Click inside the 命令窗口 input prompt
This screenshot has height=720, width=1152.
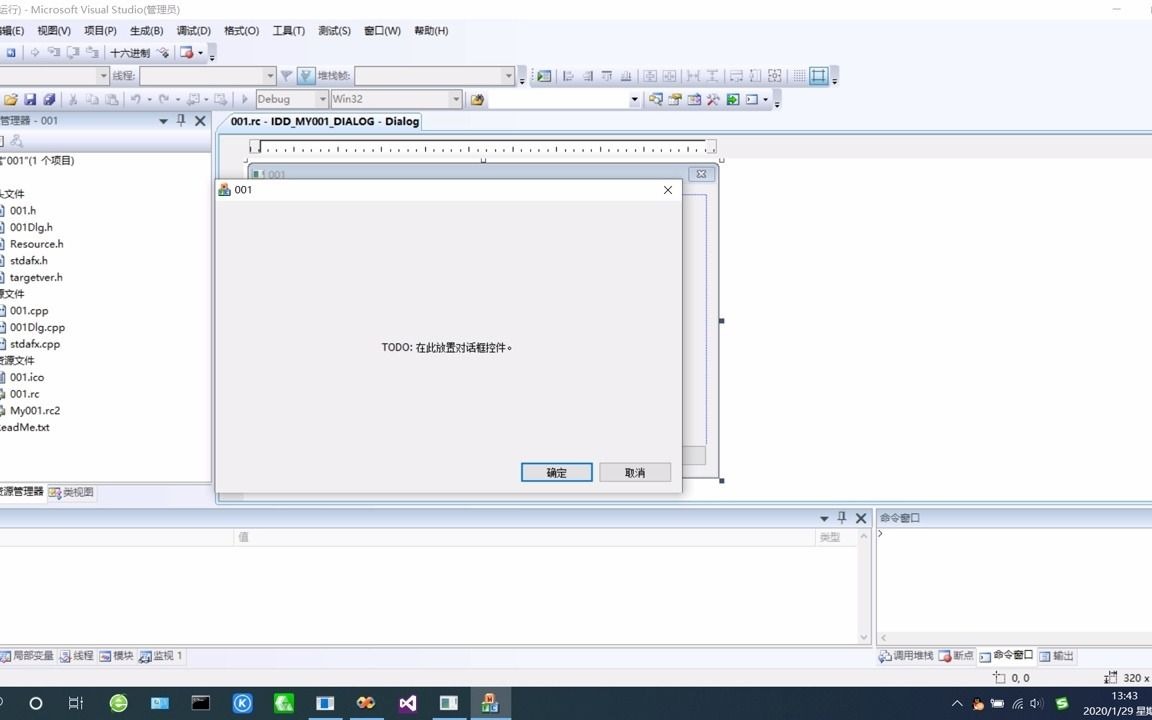[950, 533]
